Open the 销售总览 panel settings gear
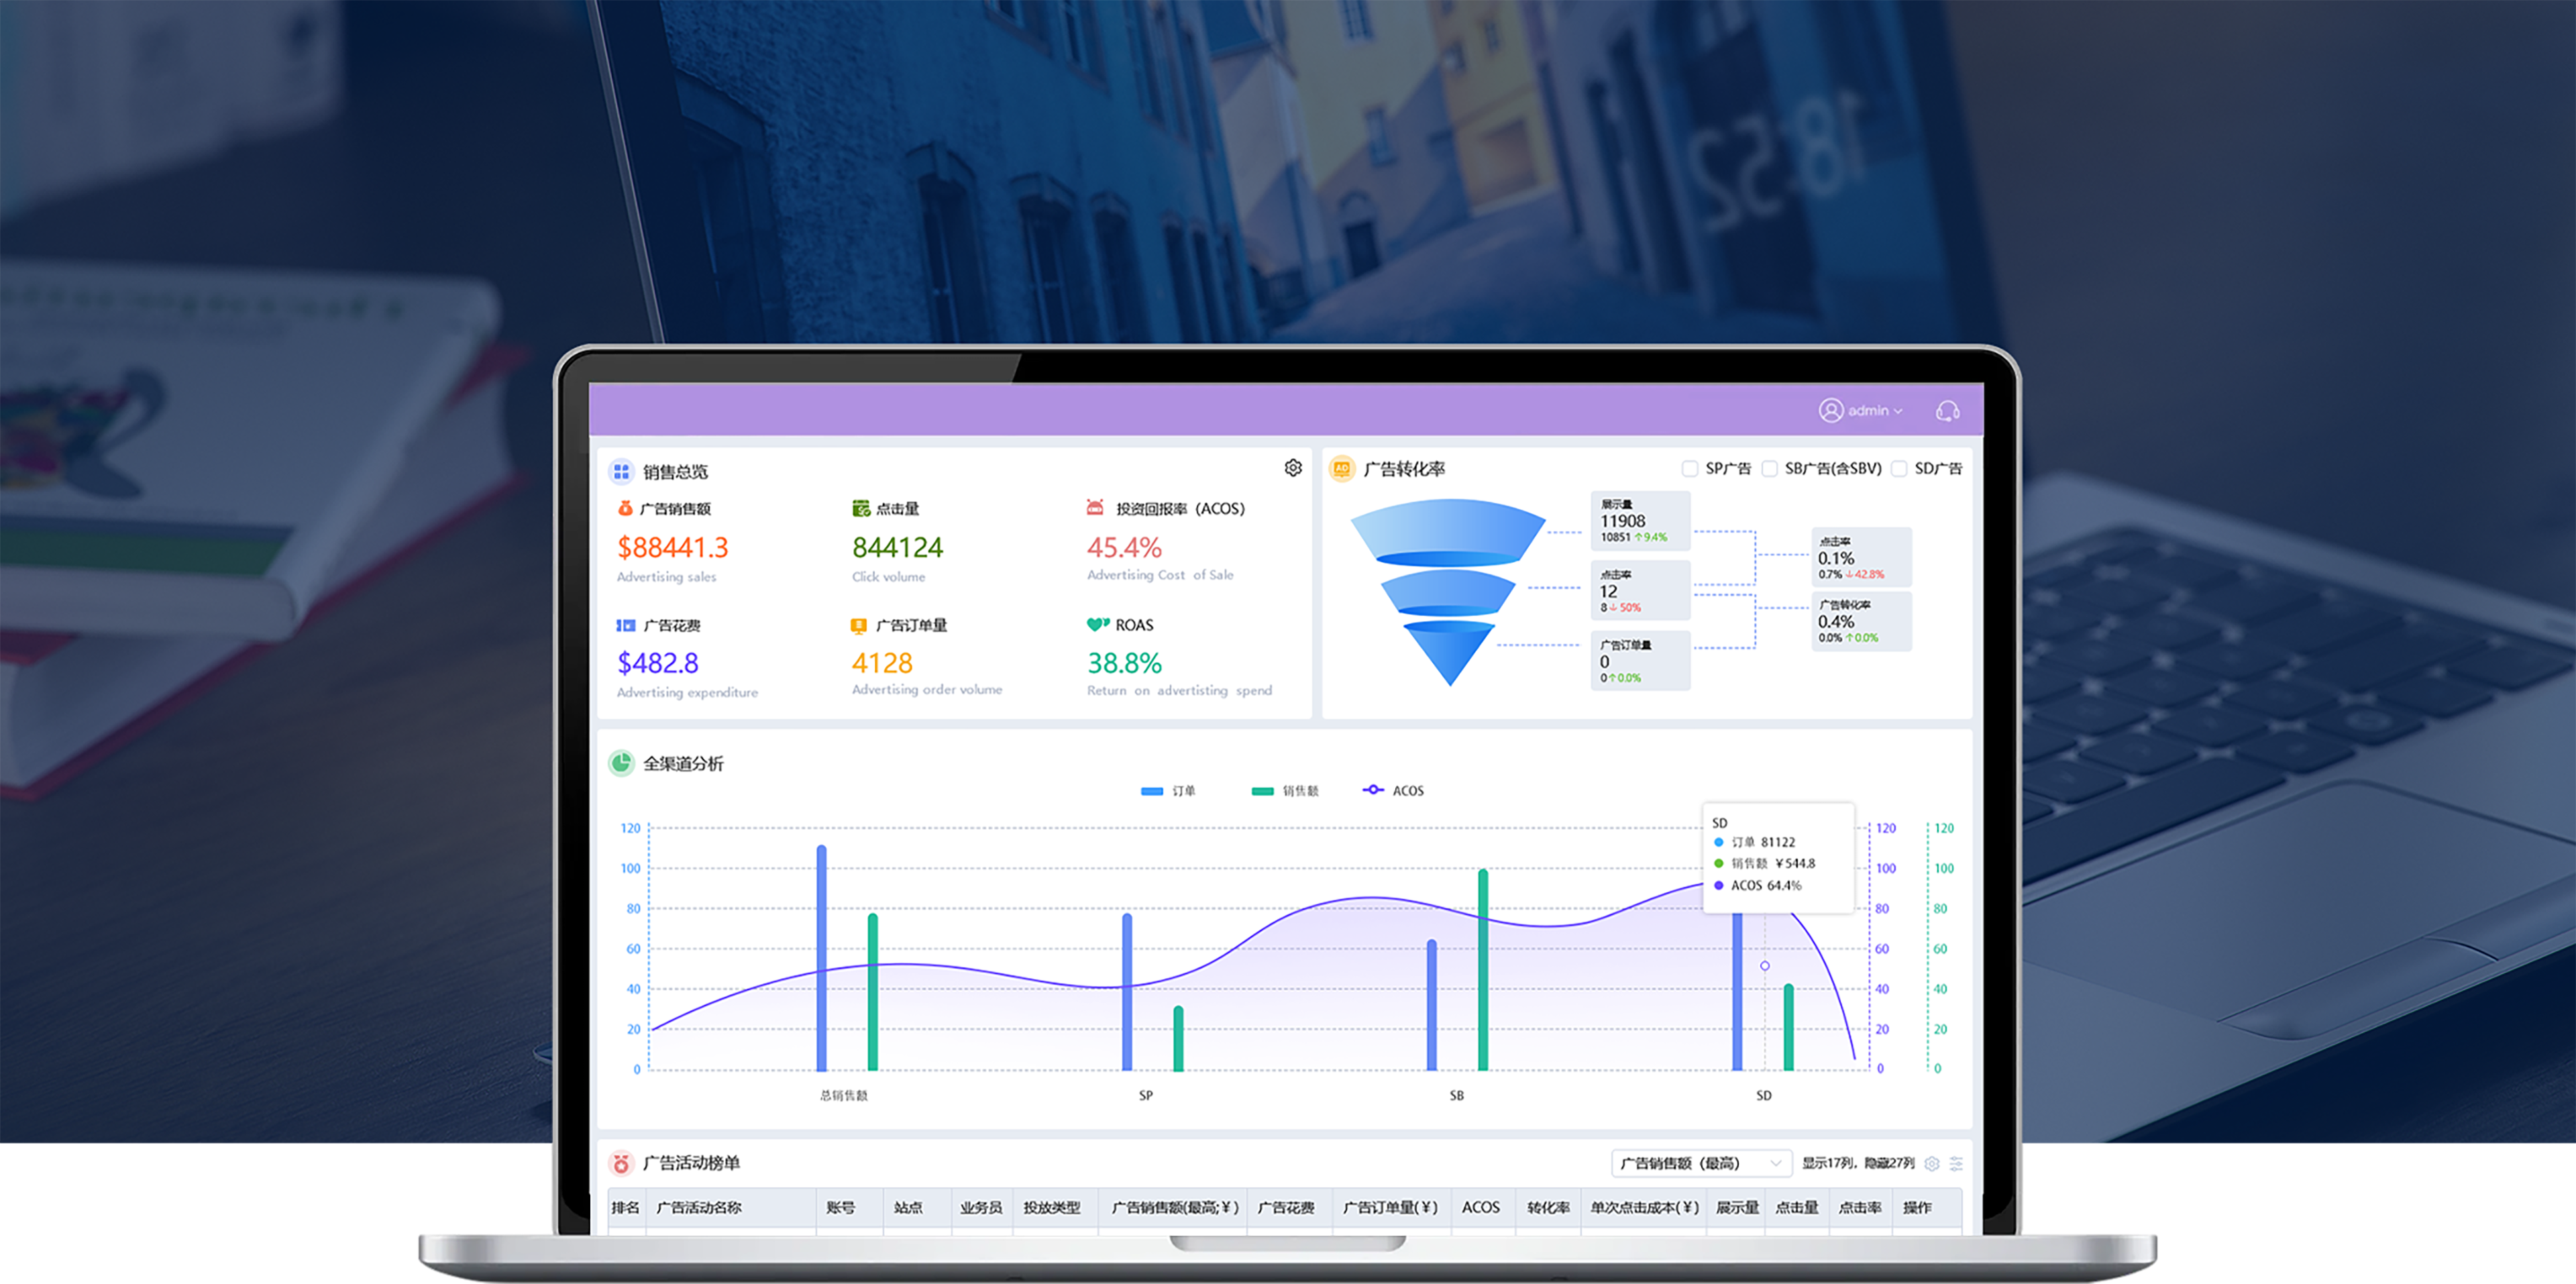This screenshot has width=2576, height=1284. 1293,468
